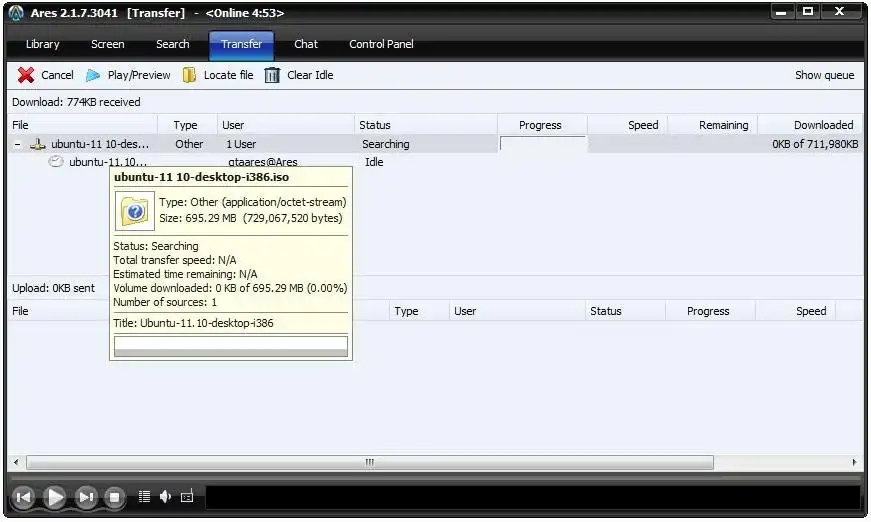The height and width of the screenshot is (522, 871).
Task: Click the download Progress column header
Action: [x=542, y=125]
